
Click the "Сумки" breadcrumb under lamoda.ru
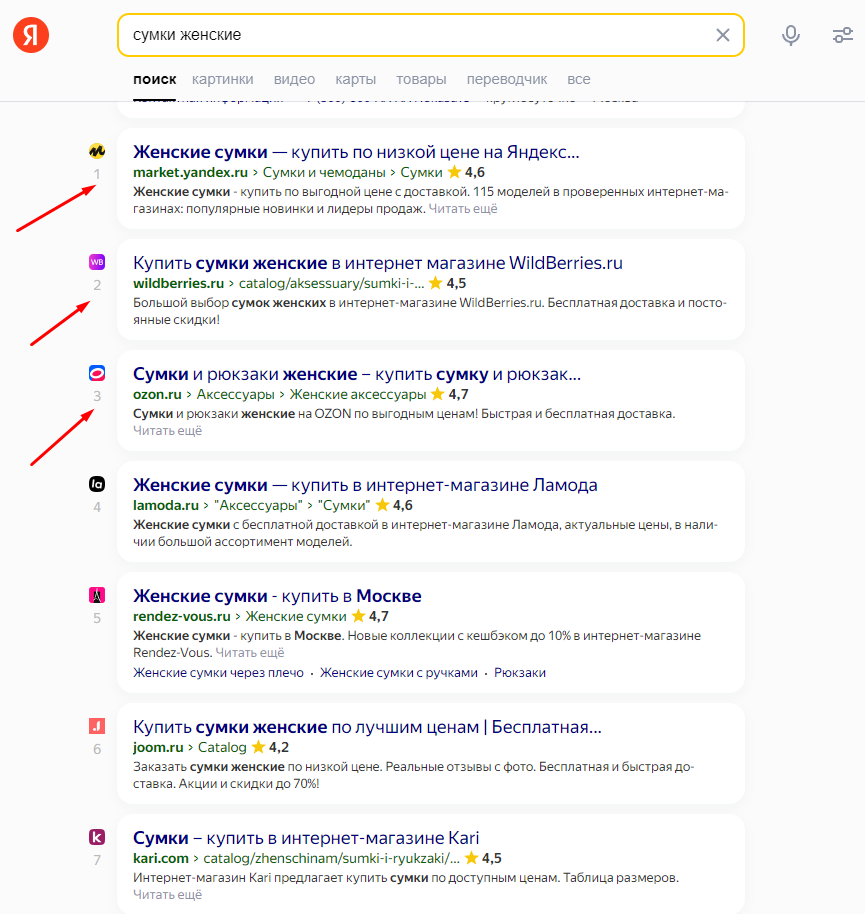(344, 505)
